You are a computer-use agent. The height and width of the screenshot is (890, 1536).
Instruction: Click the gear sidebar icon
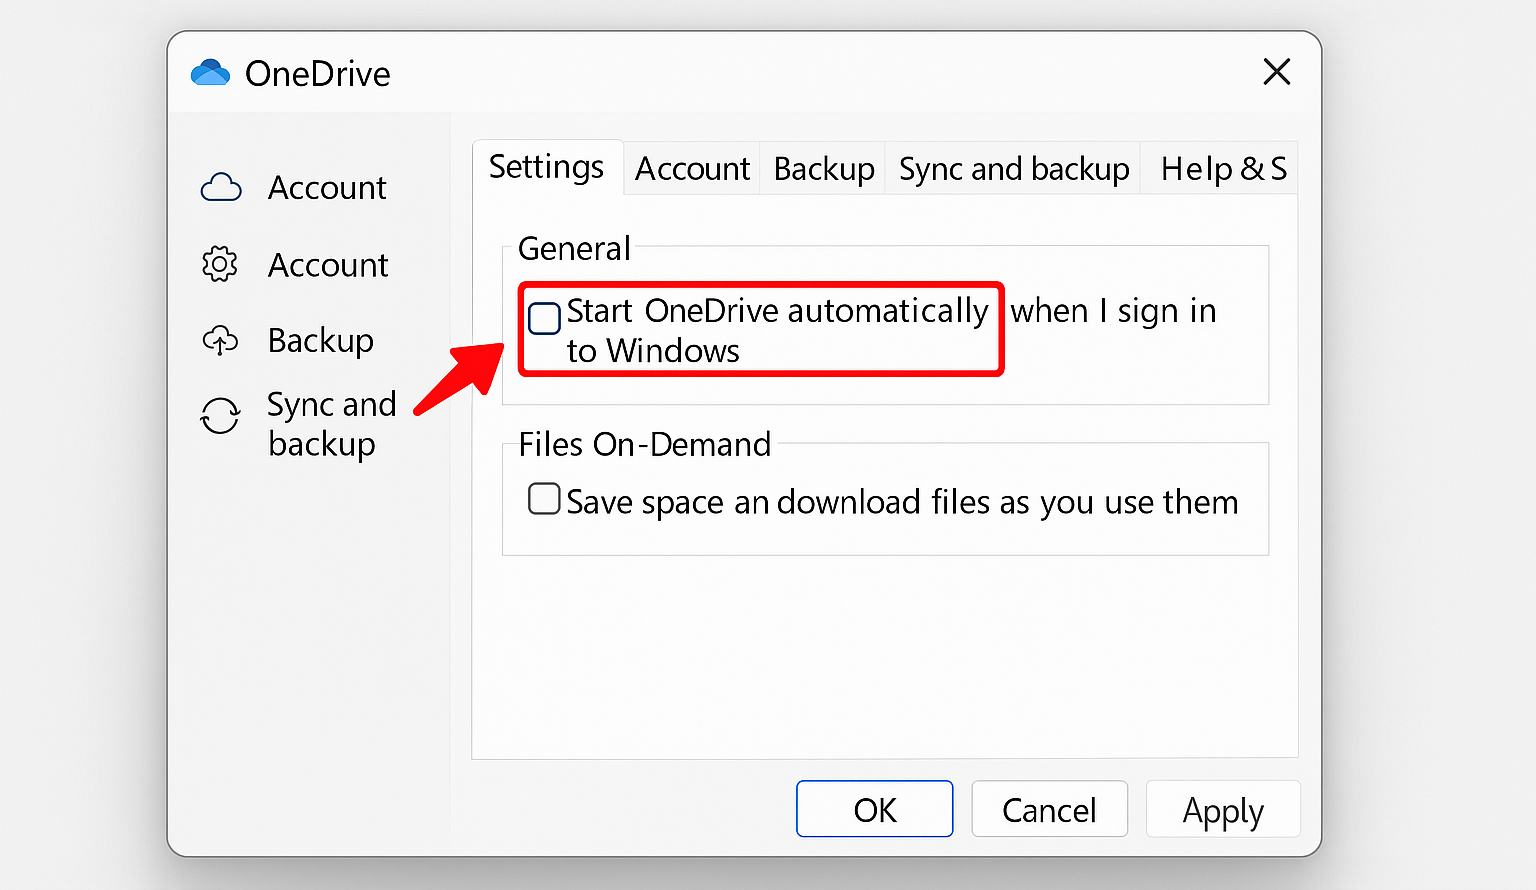pyautogui.click(x=220, y=264)
